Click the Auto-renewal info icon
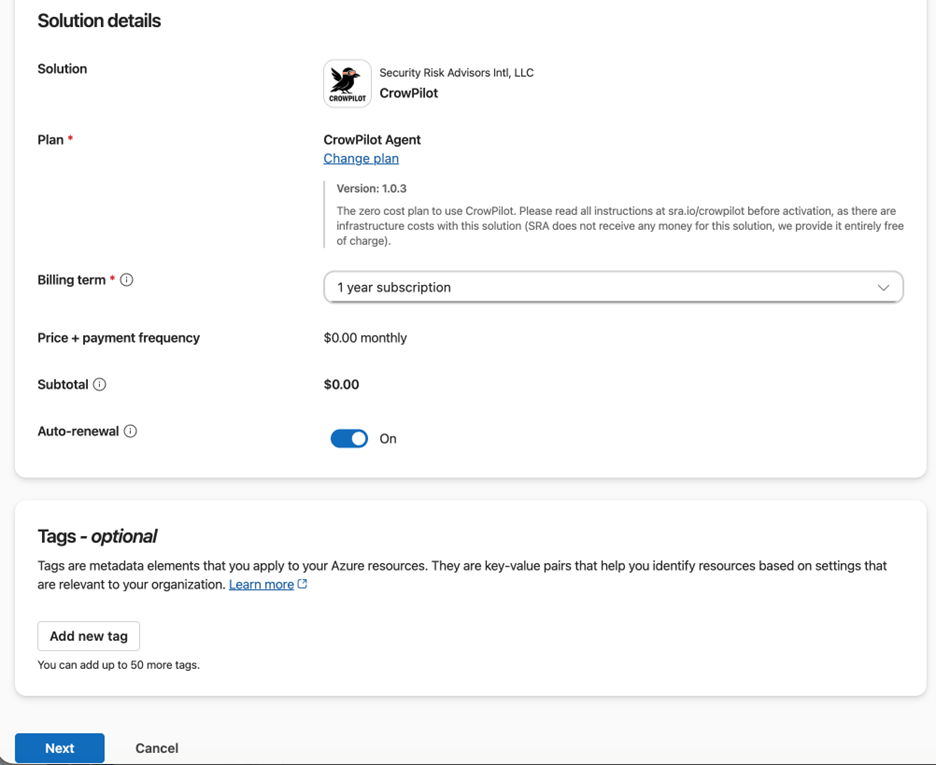Image resolution: width=936 pixels, height=765 pixels. pos(130,431)
